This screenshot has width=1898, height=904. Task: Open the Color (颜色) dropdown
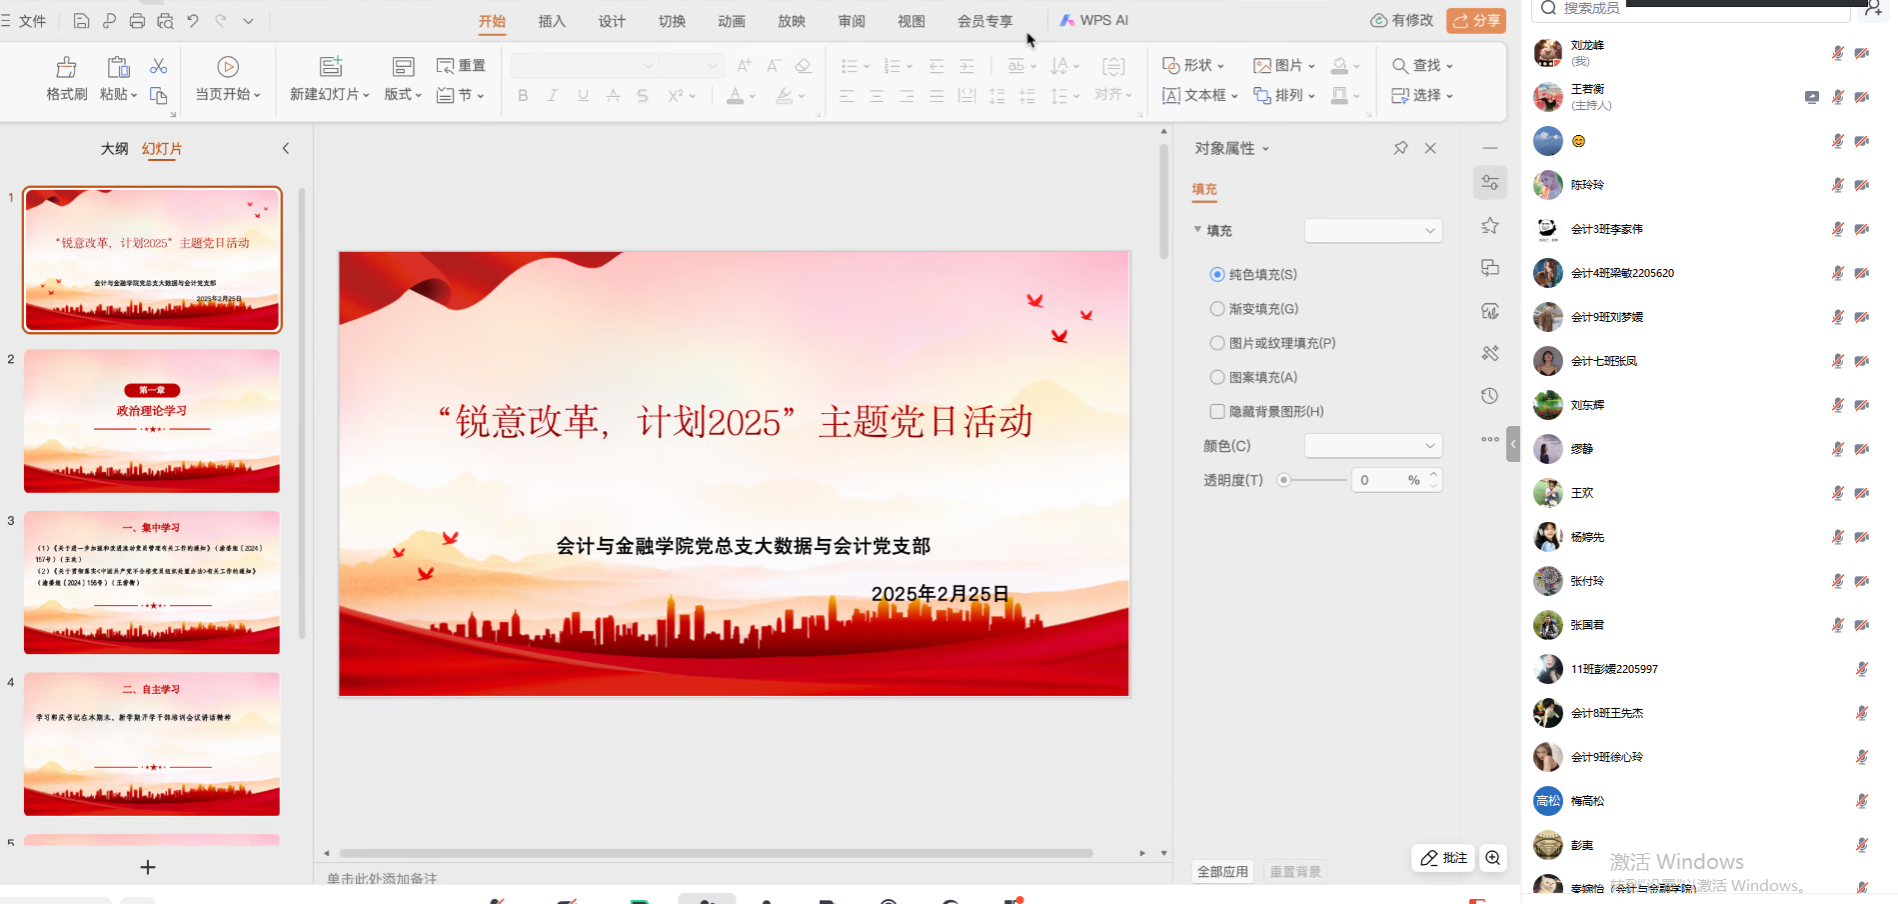pos(1373,446)
